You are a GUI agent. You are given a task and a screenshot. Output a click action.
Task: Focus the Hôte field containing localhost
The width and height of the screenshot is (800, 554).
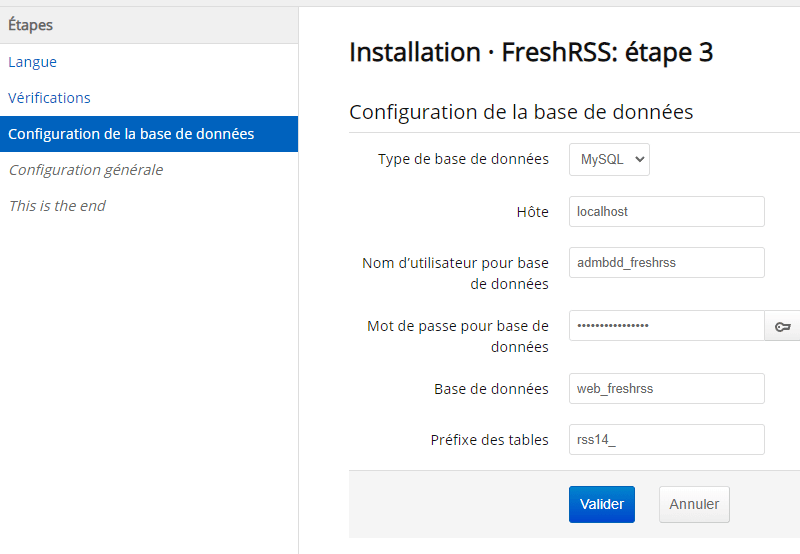(666, 212)
